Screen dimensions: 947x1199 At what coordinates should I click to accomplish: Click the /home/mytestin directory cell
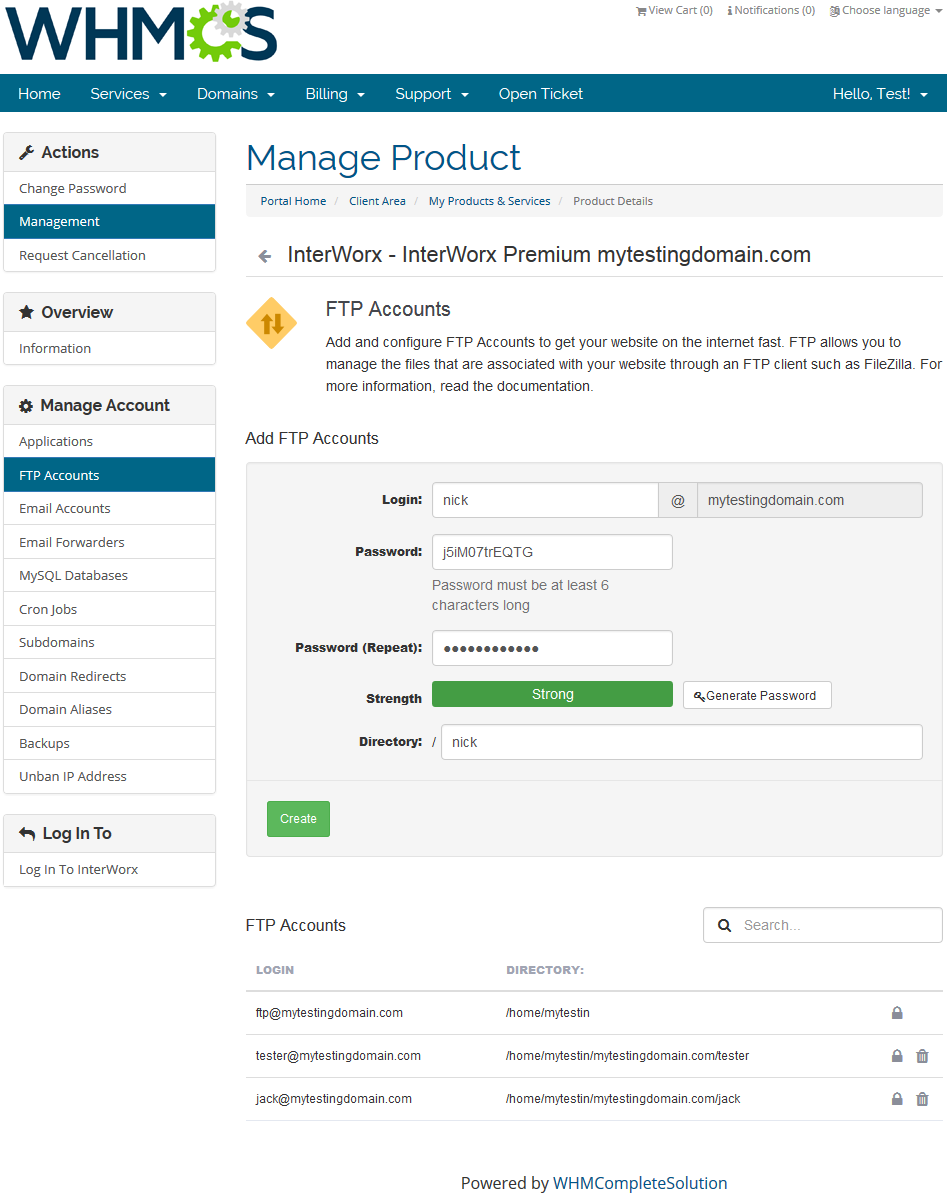[x=548, y=1012]
